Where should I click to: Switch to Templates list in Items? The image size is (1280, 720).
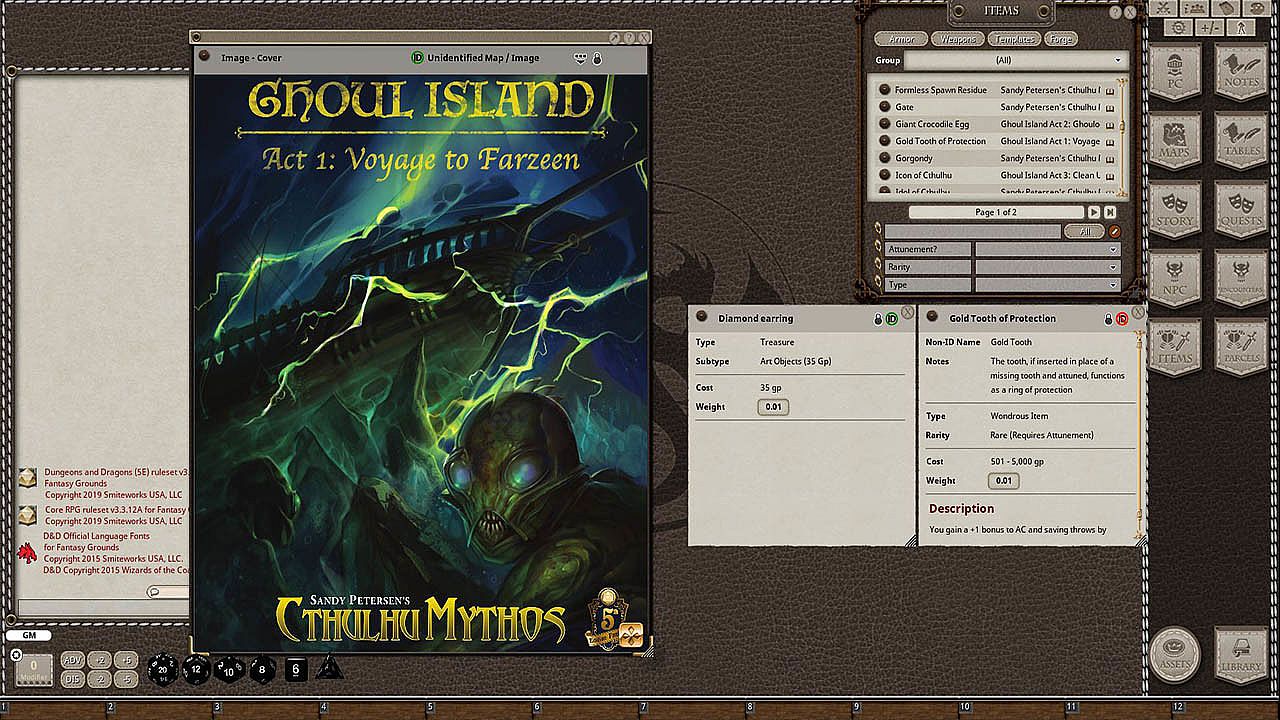point(1014,40)
